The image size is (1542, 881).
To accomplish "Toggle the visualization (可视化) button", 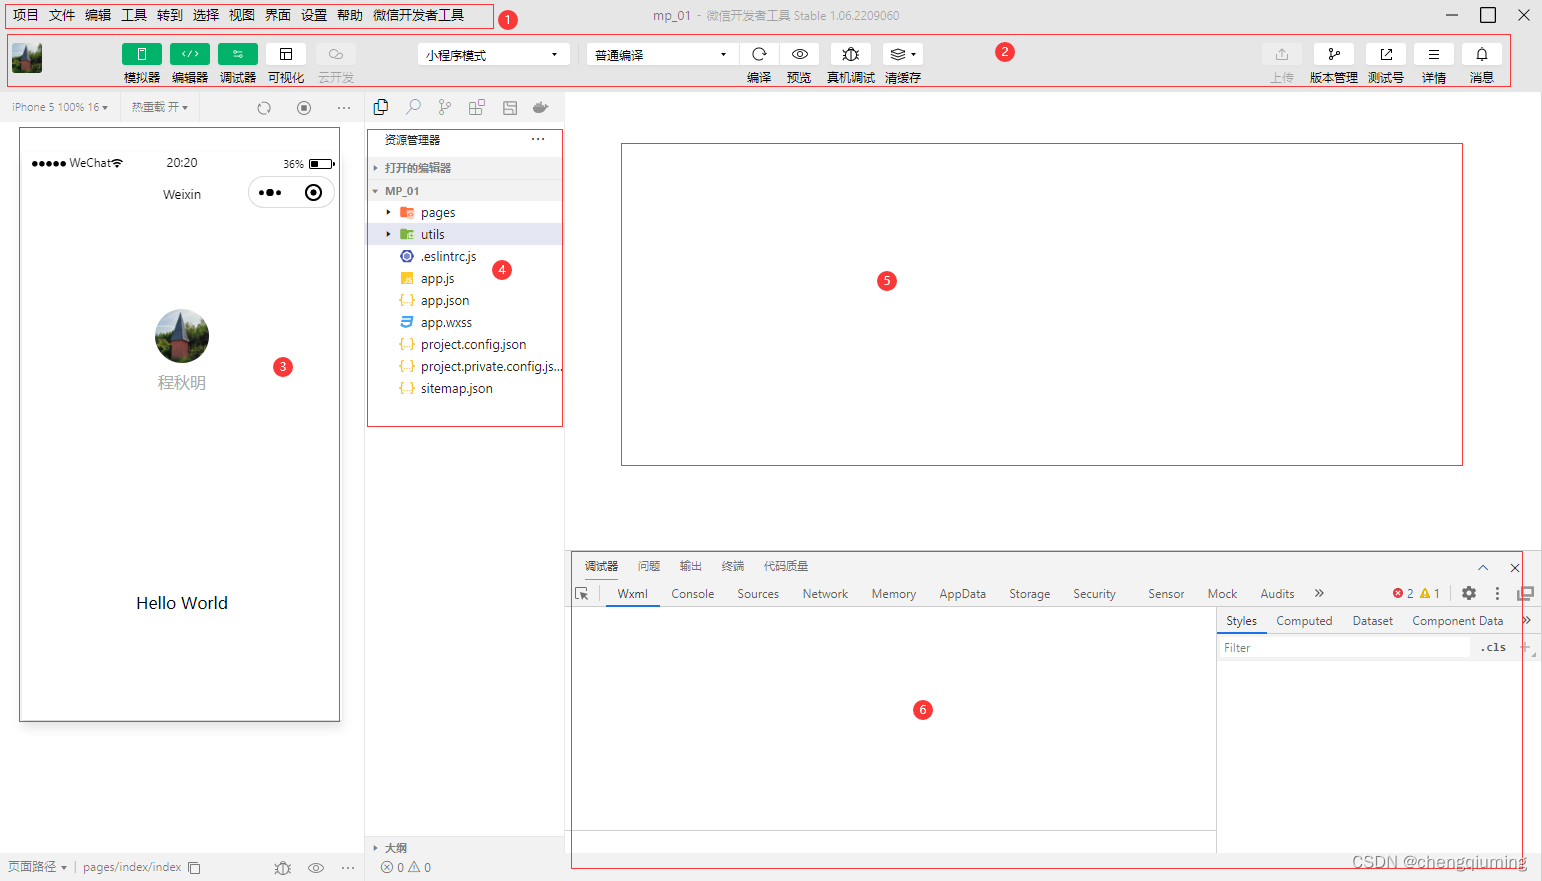I will [x=286, y=54].
